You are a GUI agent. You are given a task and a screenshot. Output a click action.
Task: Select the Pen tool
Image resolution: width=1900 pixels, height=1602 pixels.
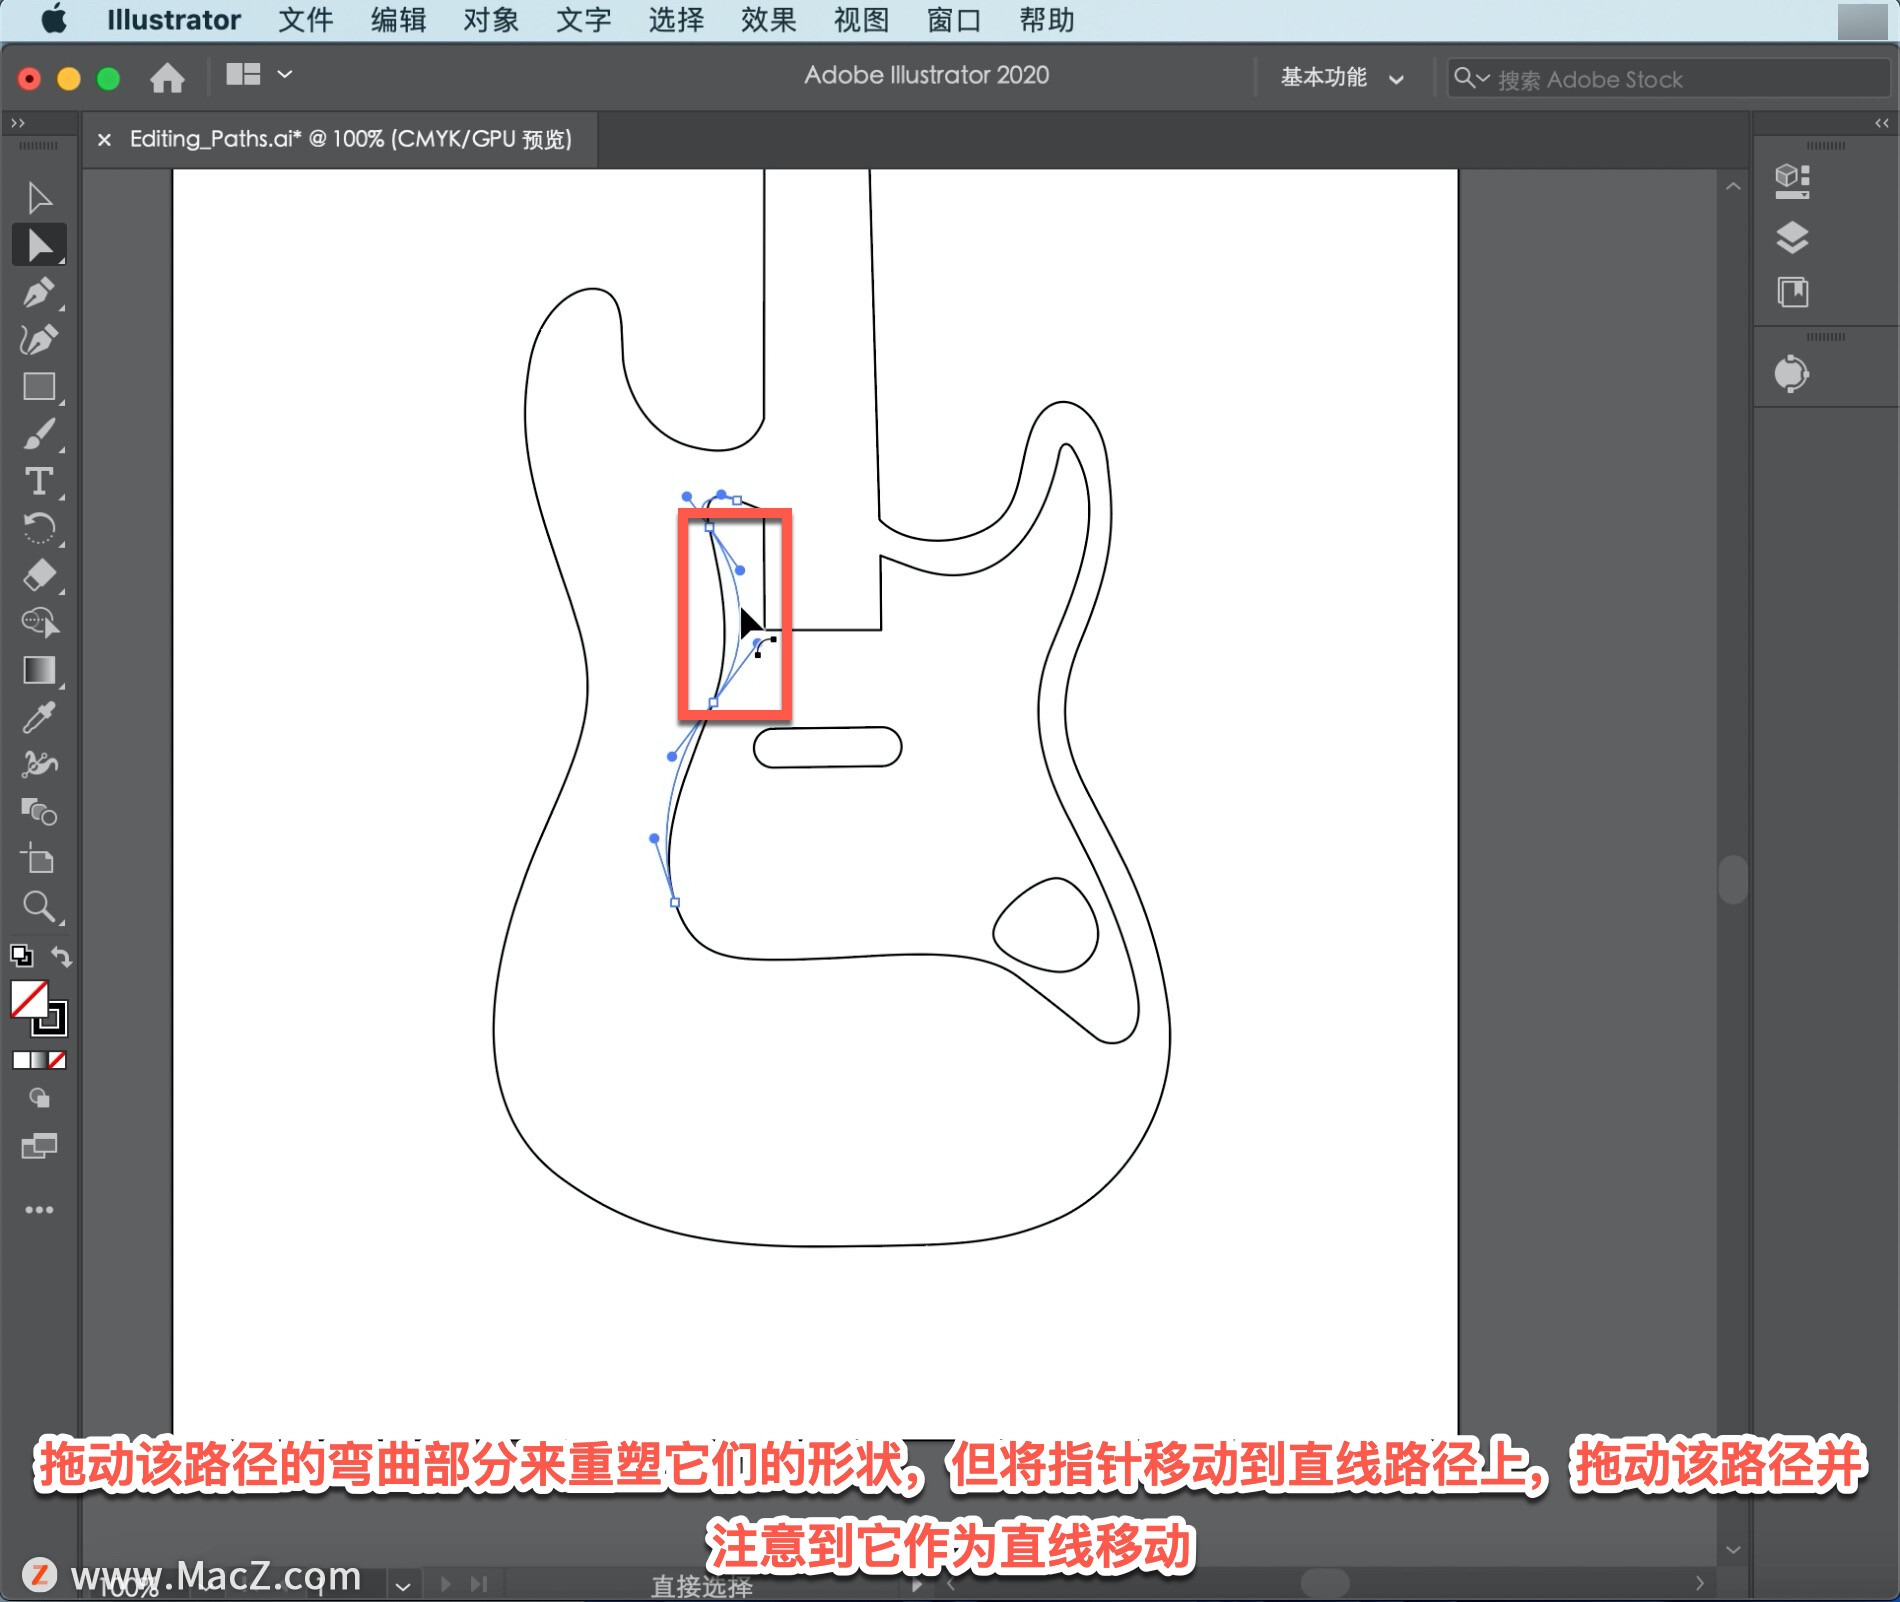click(39, 292)
